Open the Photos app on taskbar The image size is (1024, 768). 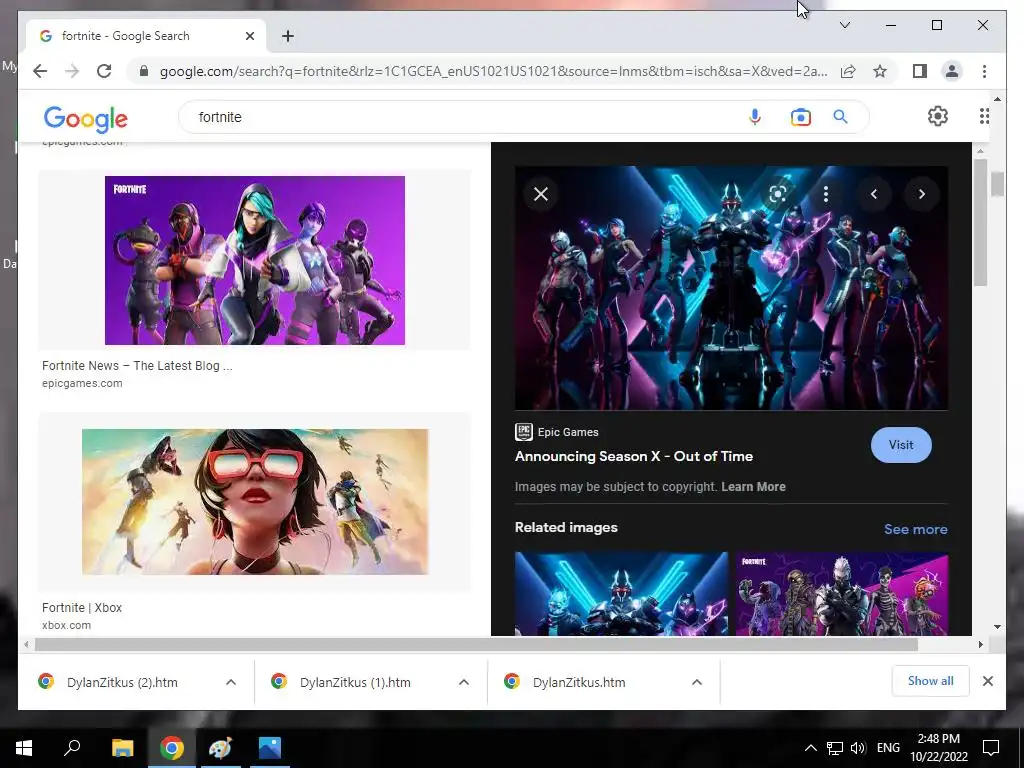269,748
